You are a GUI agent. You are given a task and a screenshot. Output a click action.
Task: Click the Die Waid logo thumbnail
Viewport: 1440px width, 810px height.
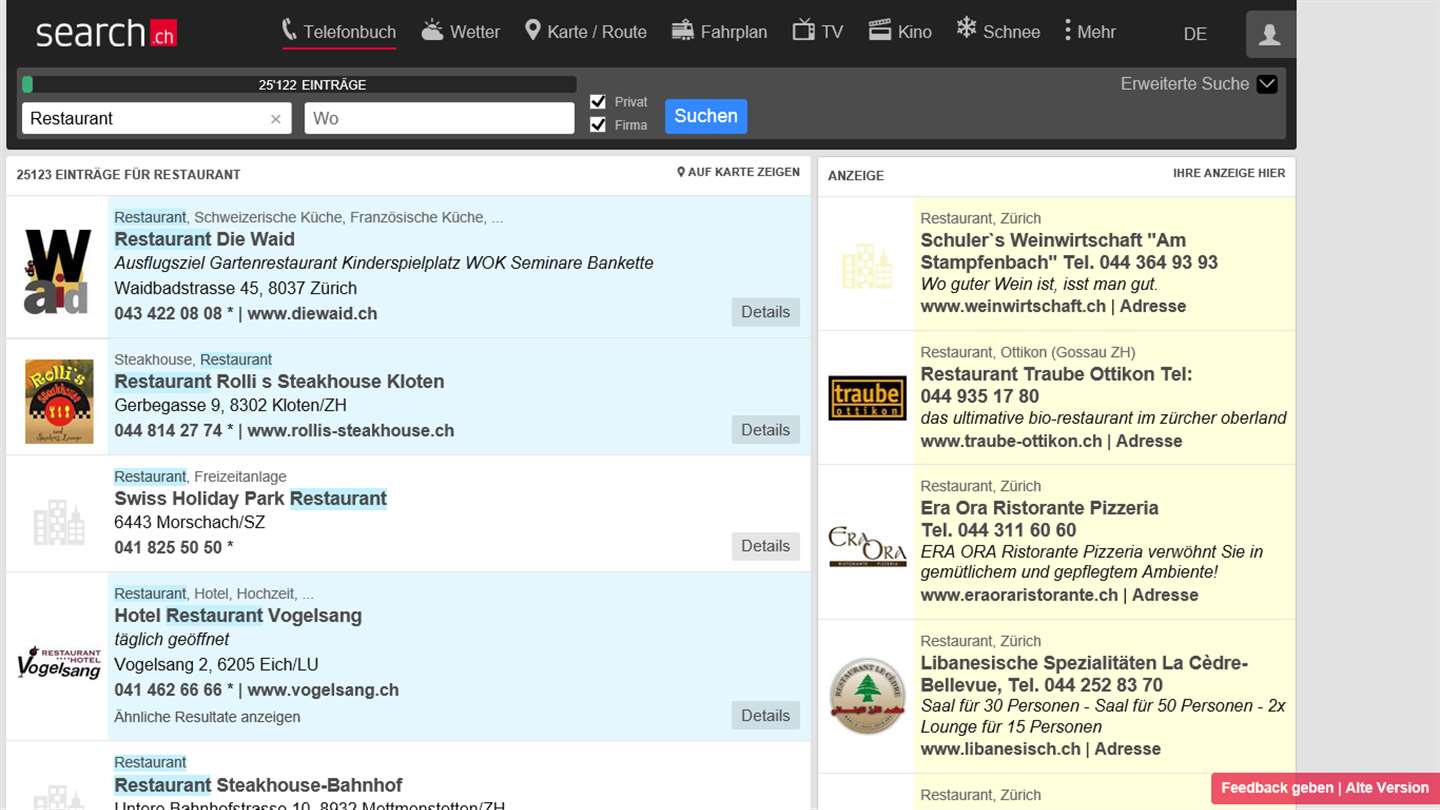coord(57,271)
